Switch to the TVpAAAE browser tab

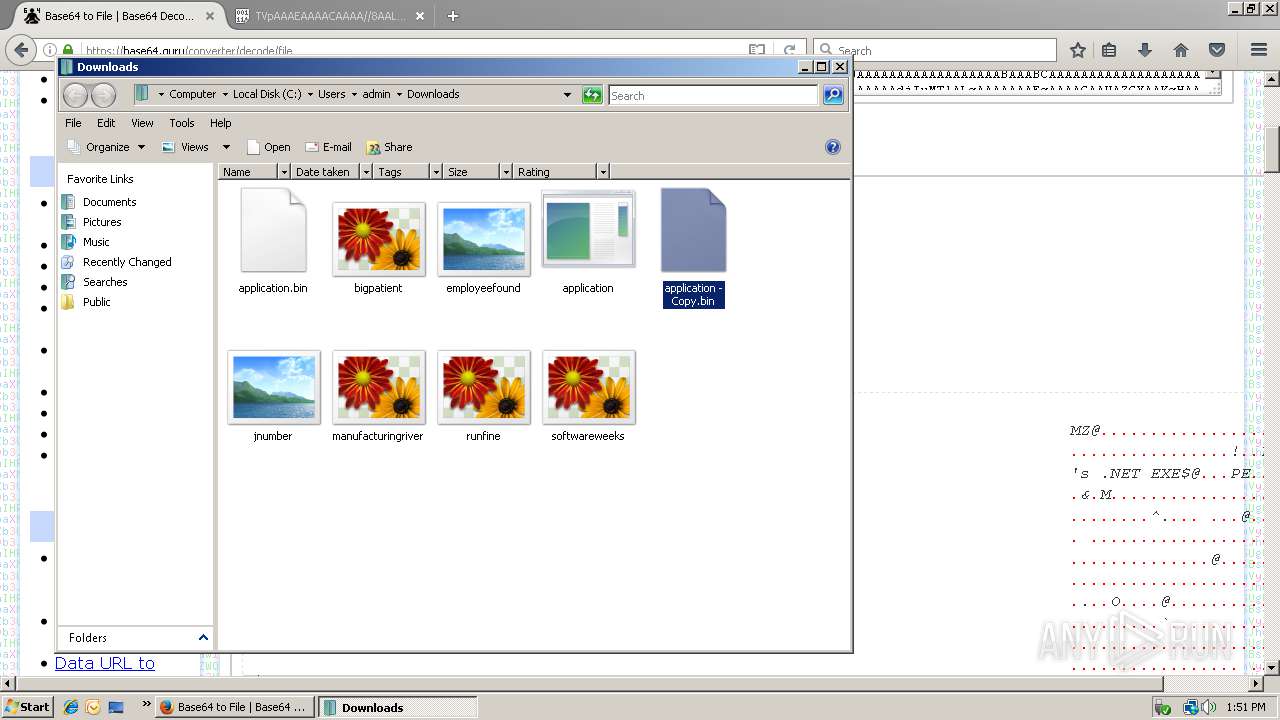[x=330, y=16]
